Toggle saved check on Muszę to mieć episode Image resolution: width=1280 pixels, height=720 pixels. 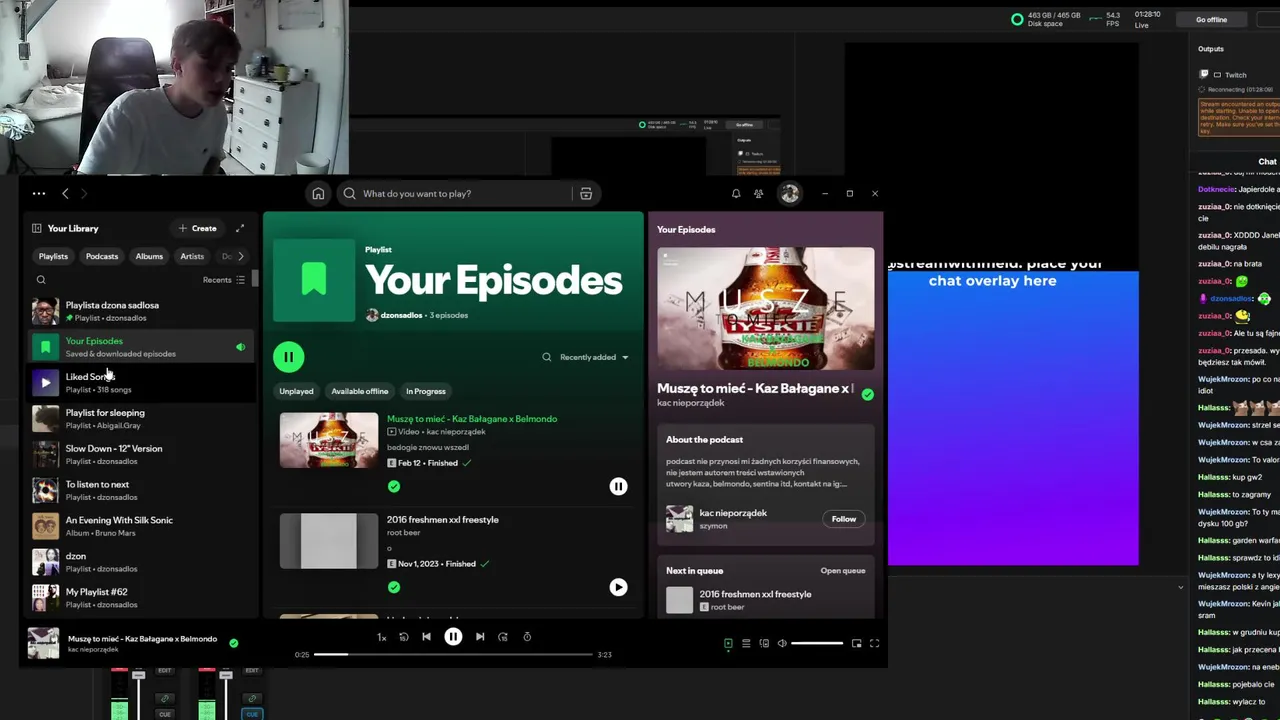(x=394, y=487)
